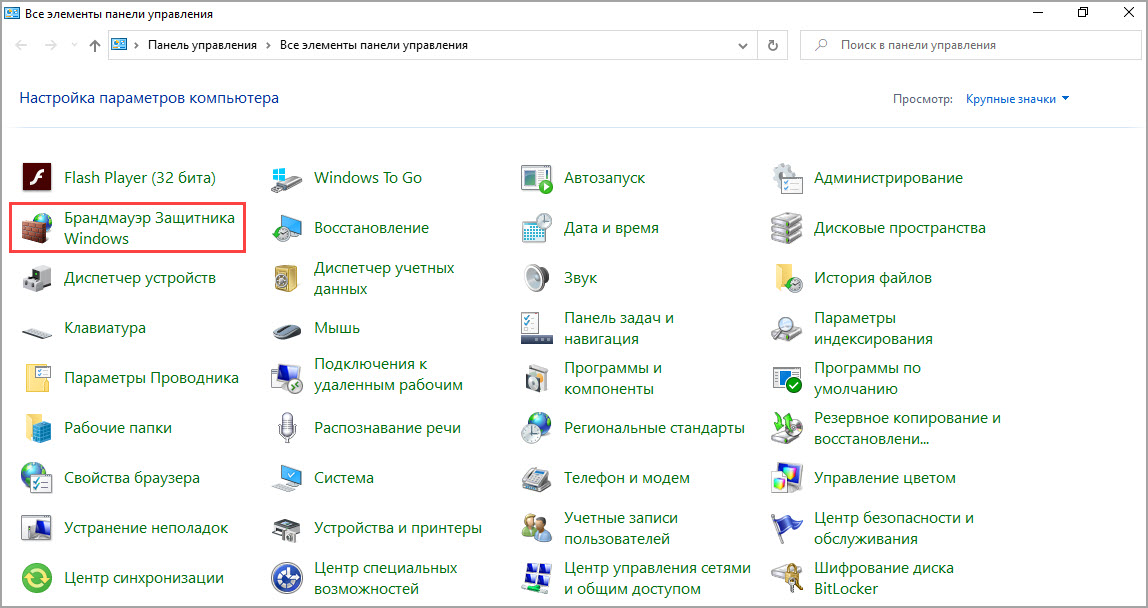Expand the address bar history chevron
The image size is (1148, 608).
pos(742,45)
